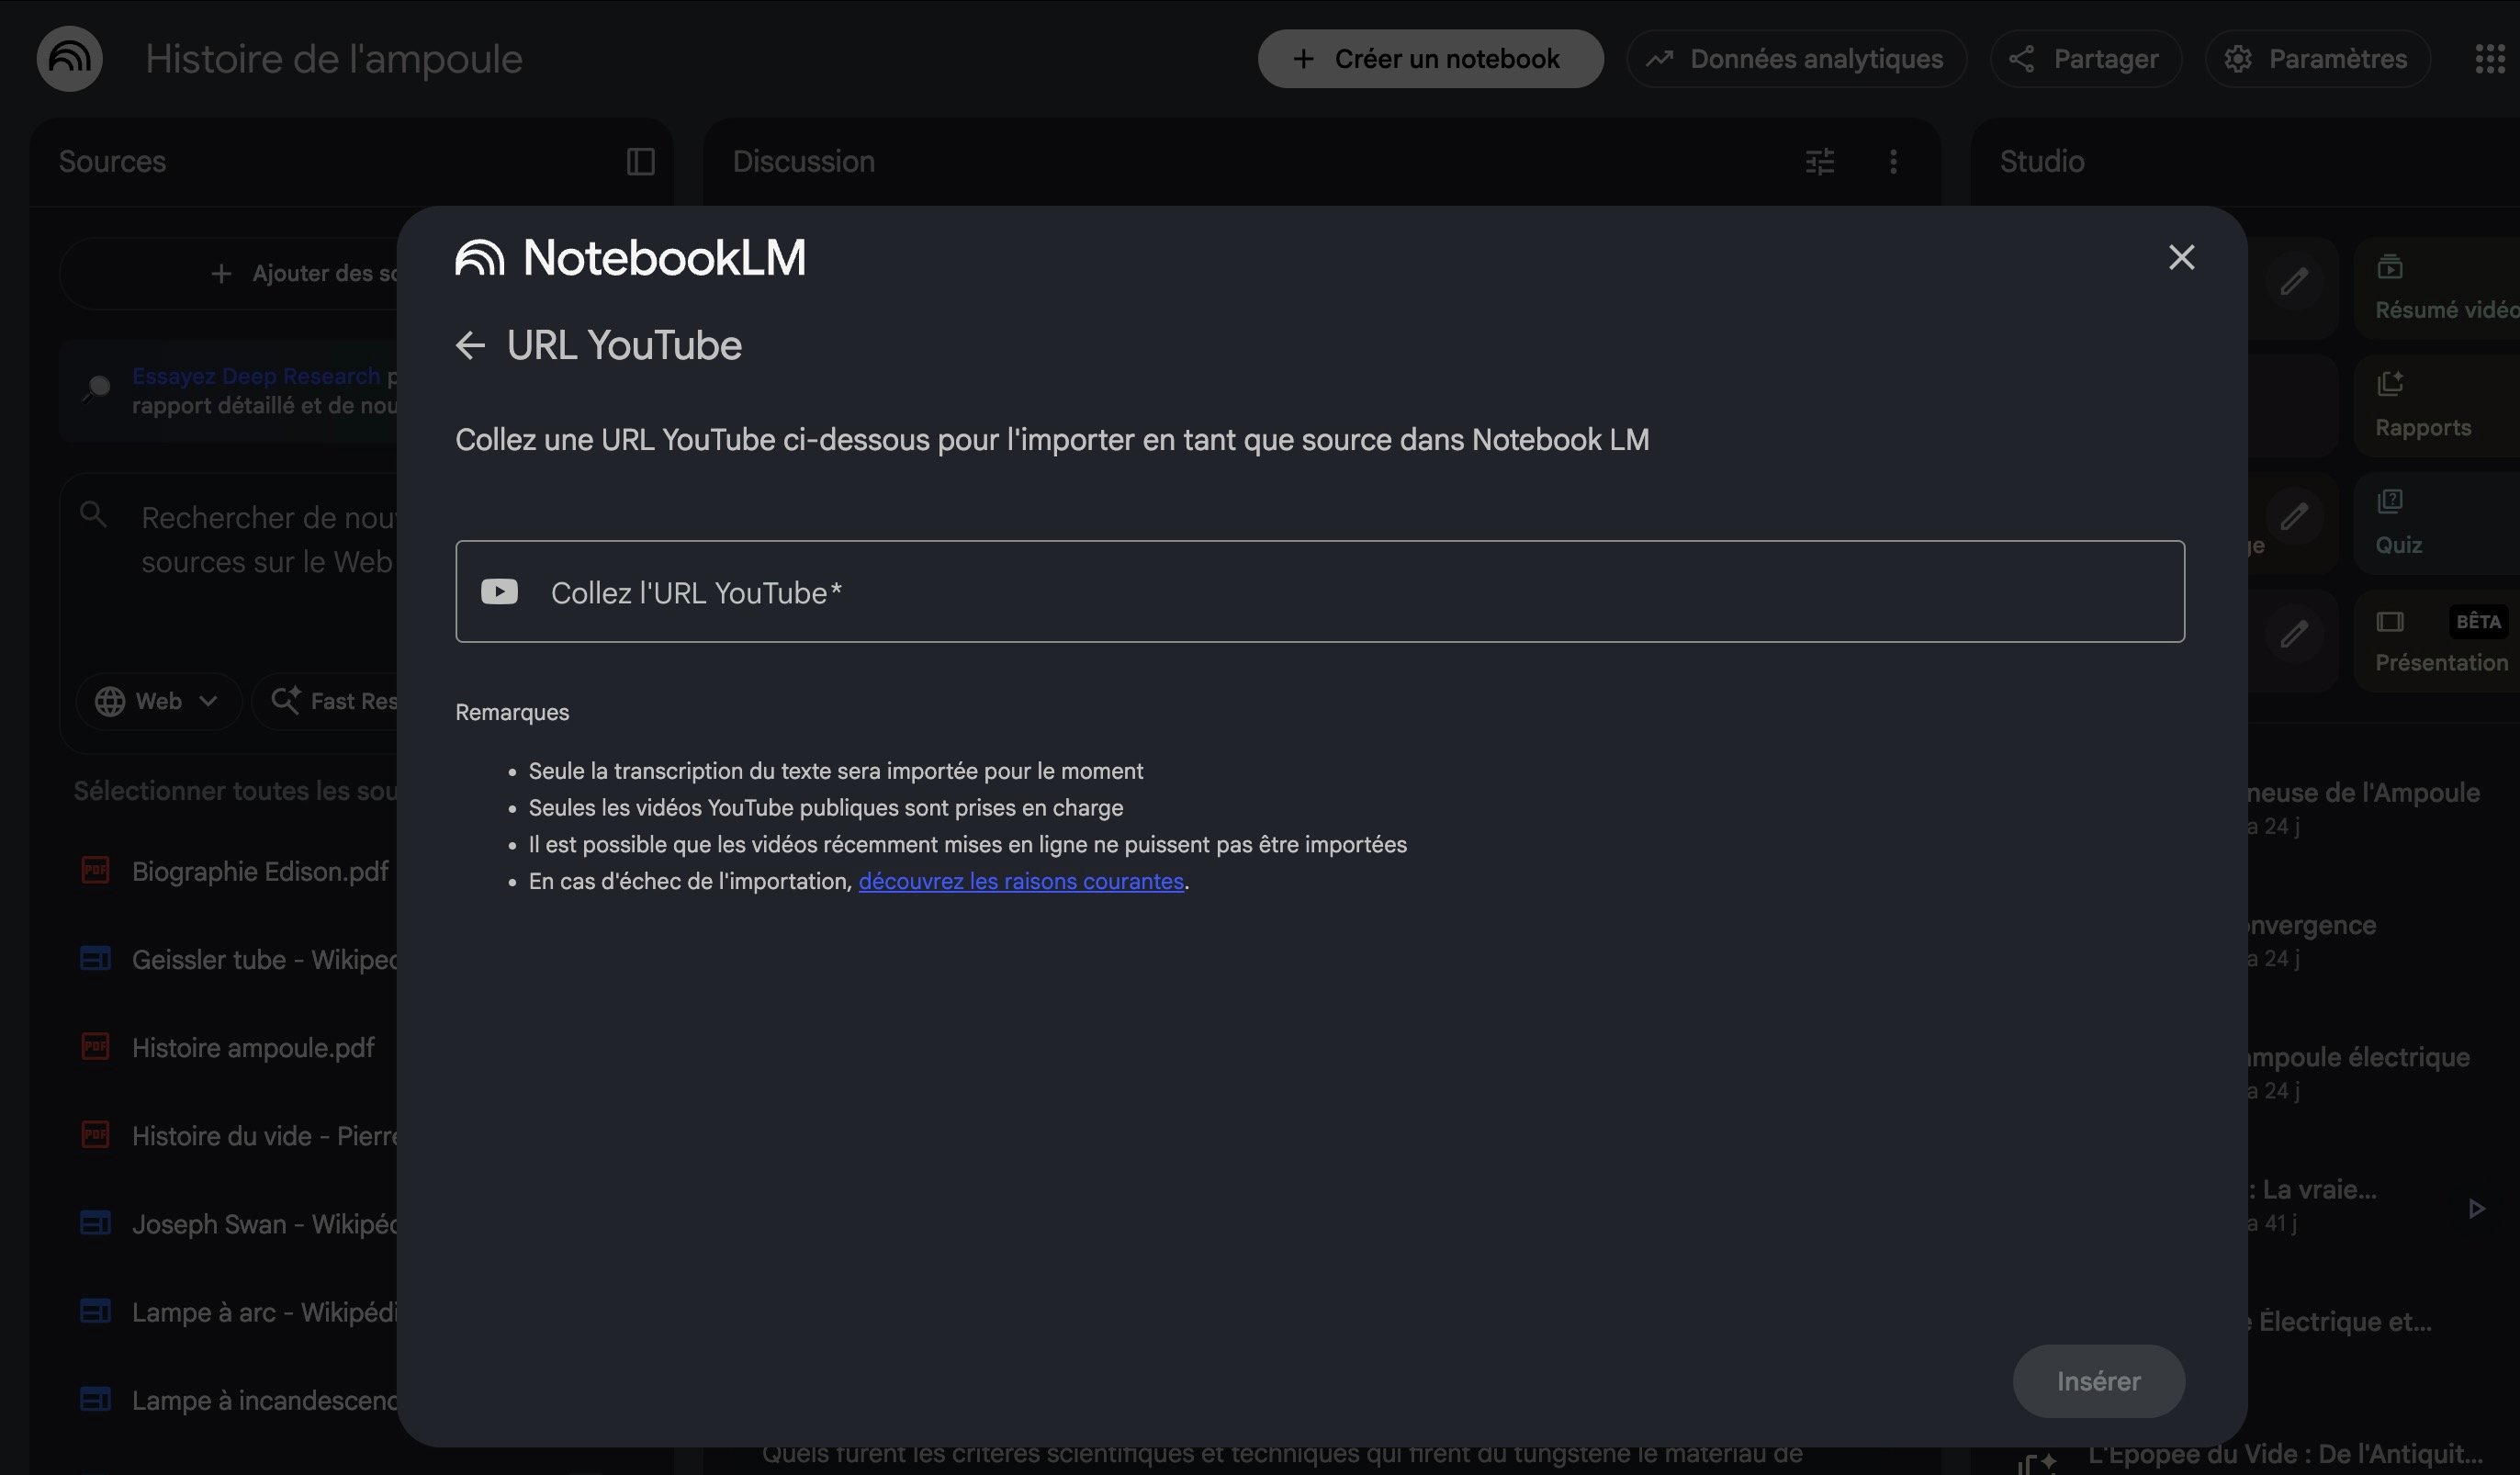The width and height of the screenshot is (2520, 1475).
Task: Open Quiz in Studio
Action: (2438, 523)
